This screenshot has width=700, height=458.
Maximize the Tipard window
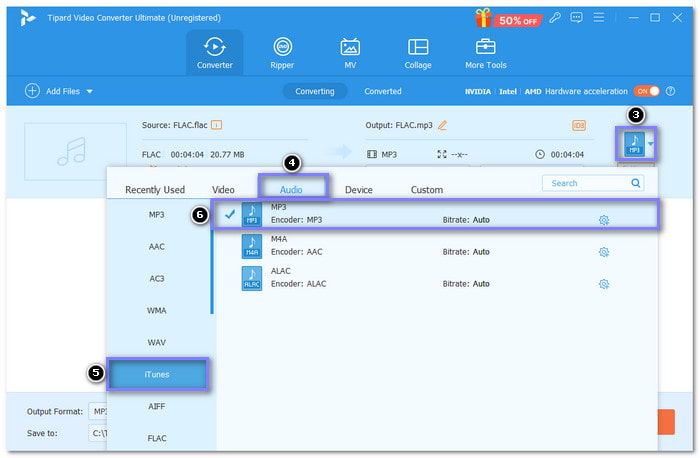pos(655,17)
